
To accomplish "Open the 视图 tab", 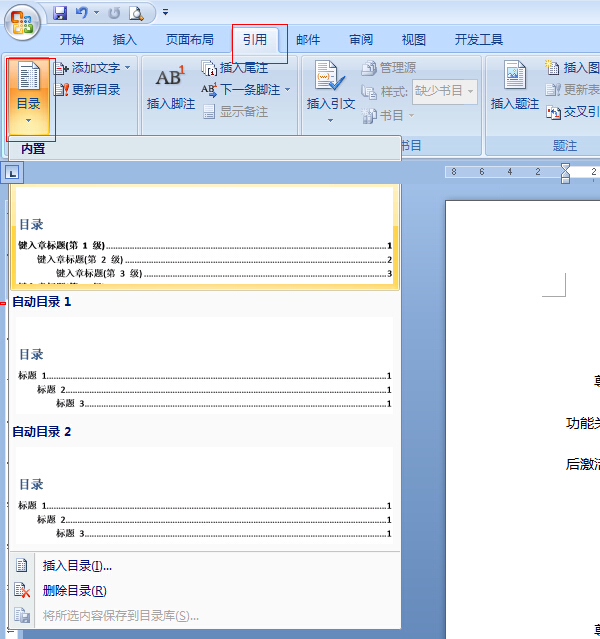I will coord(414,40).
